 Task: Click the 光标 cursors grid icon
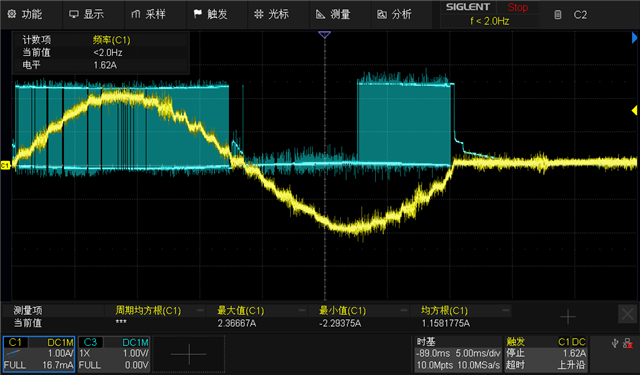258,14
